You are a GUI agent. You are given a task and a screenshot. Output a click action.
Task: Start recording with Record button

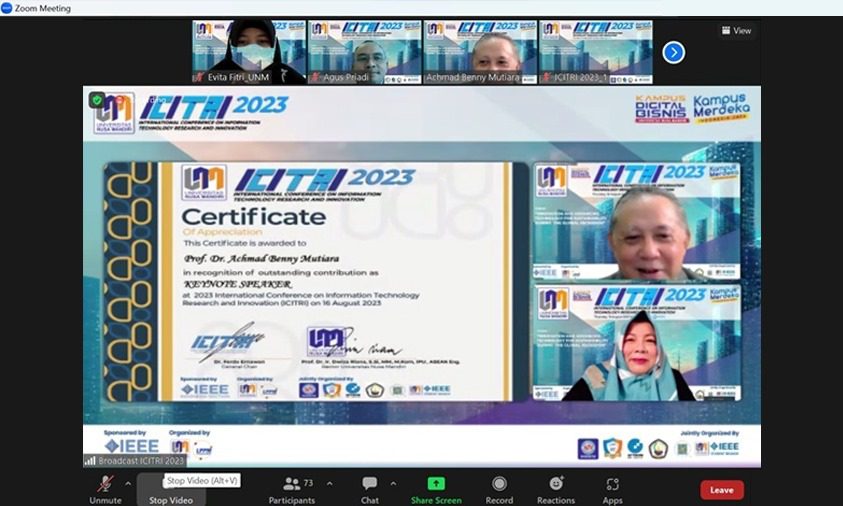point(499,489)
